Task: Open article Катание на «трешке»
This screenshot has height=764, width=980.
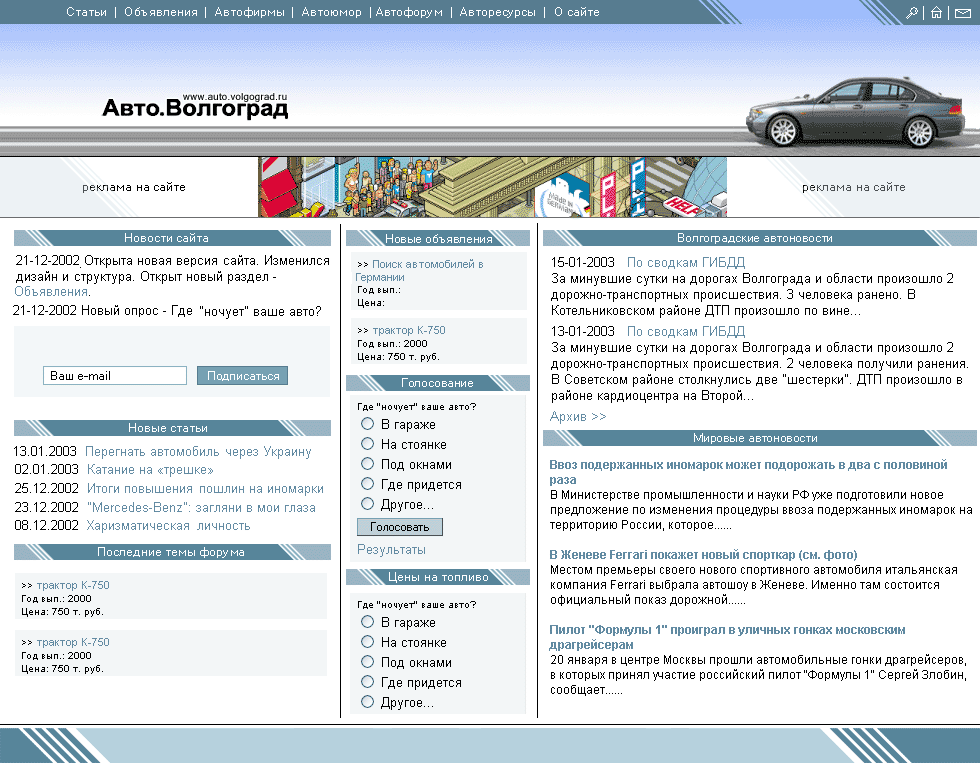Action: (150, 470)
